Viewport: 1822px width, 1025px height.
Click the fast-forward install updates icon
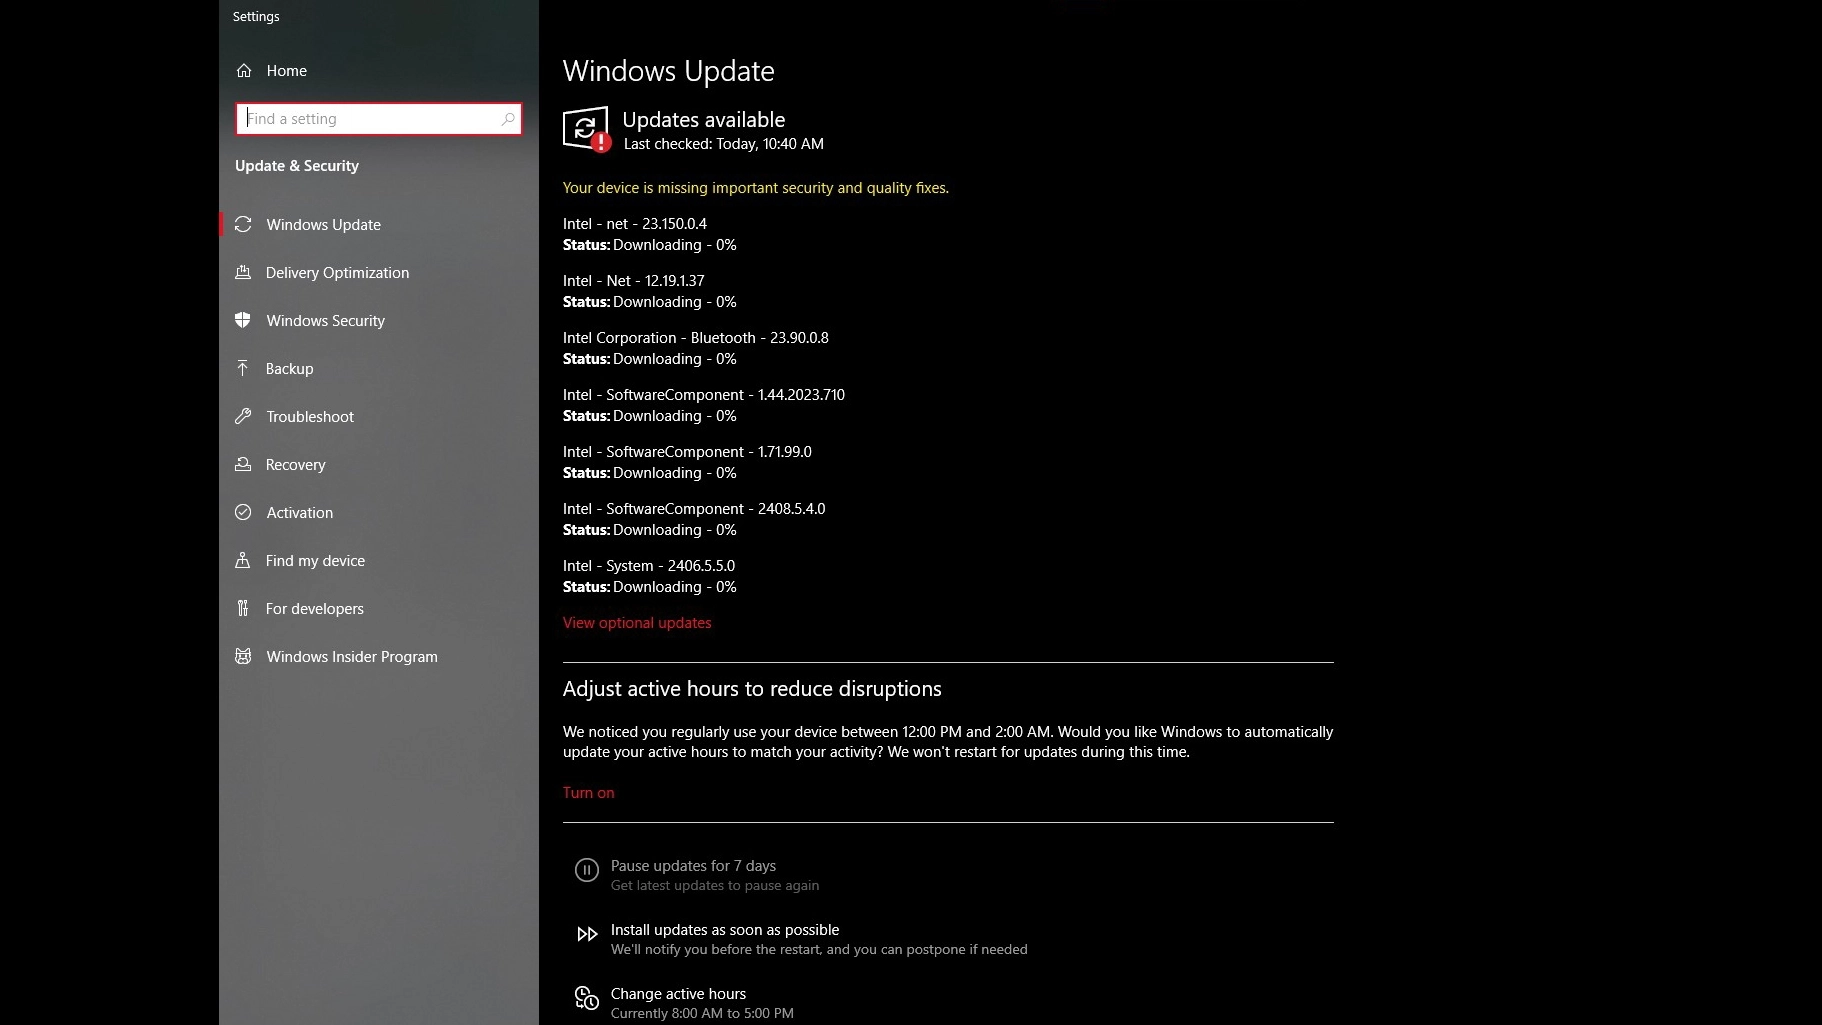point(587,934)
